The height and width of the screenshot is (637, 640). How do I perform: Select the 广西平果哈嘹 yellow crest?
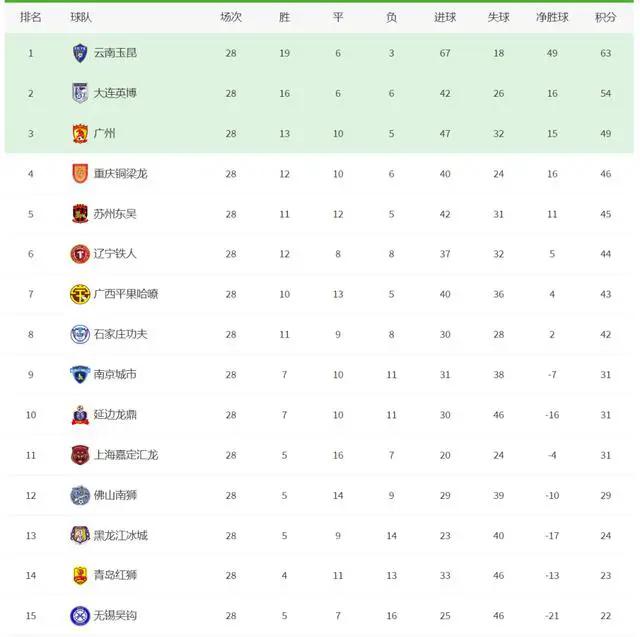click(x=80, y=294)
